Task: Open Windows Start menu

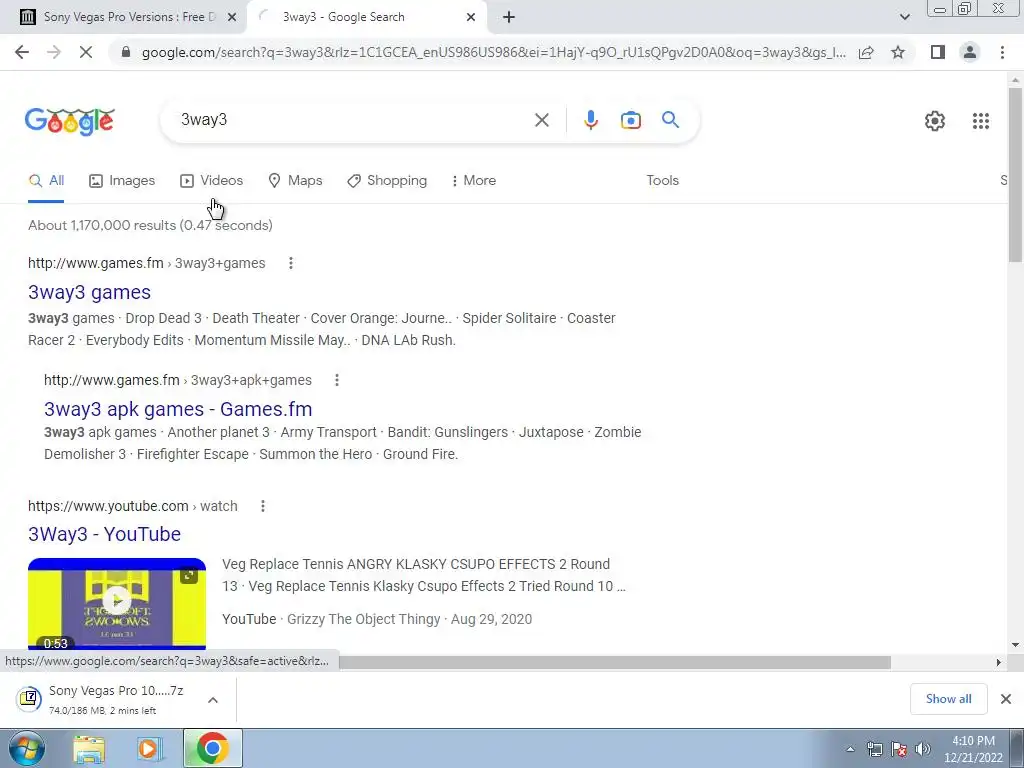Action: 26,749
